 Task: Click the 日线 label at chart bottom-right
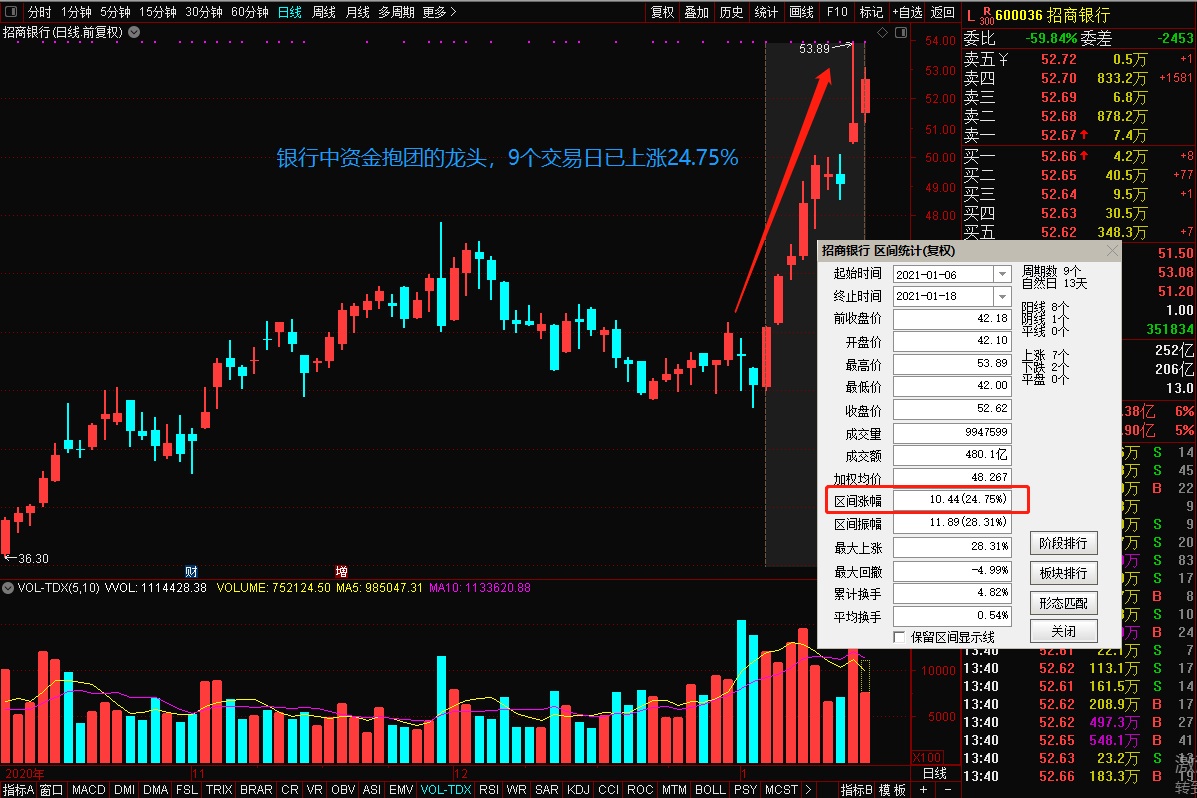[x=935, y=774]
